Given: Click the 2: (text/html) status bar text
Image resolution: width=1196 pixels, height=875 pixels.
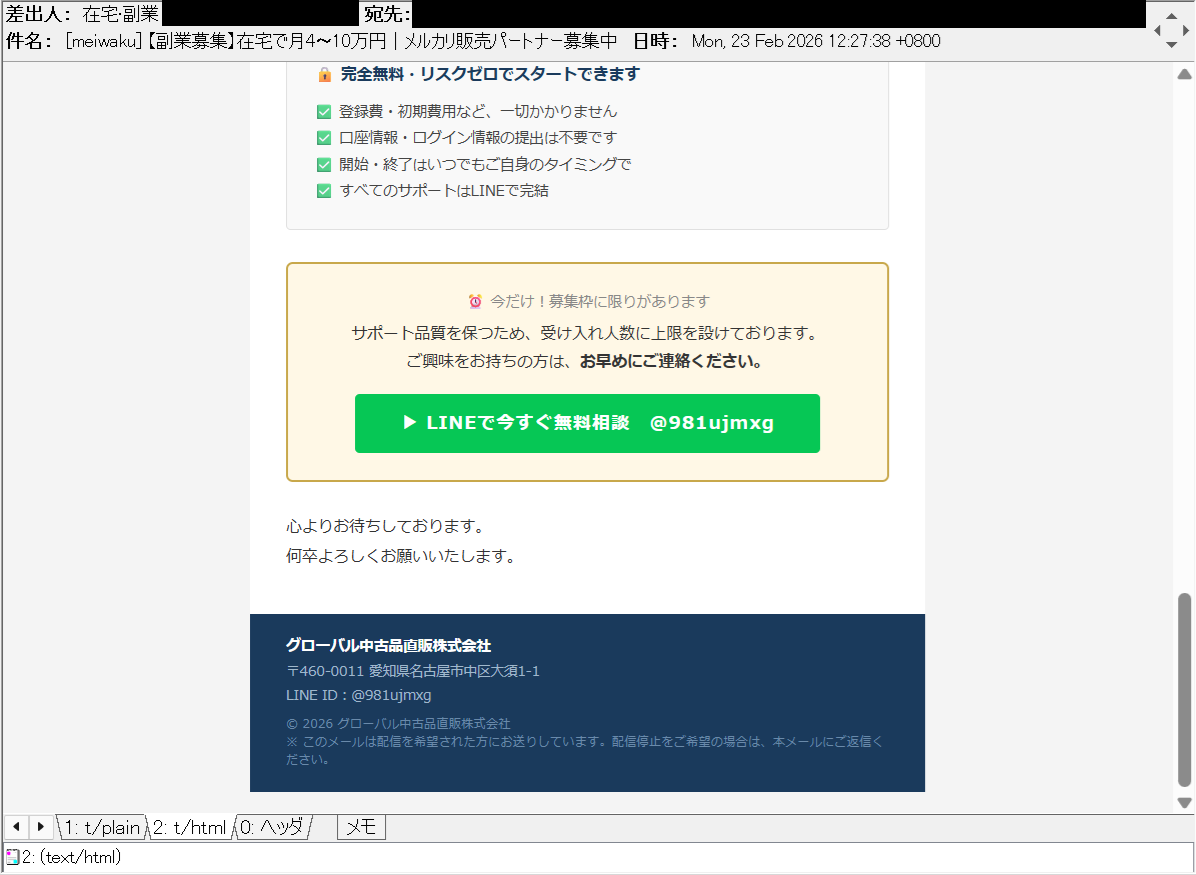Looking at the screenshot, I should [x=72, y=857].
